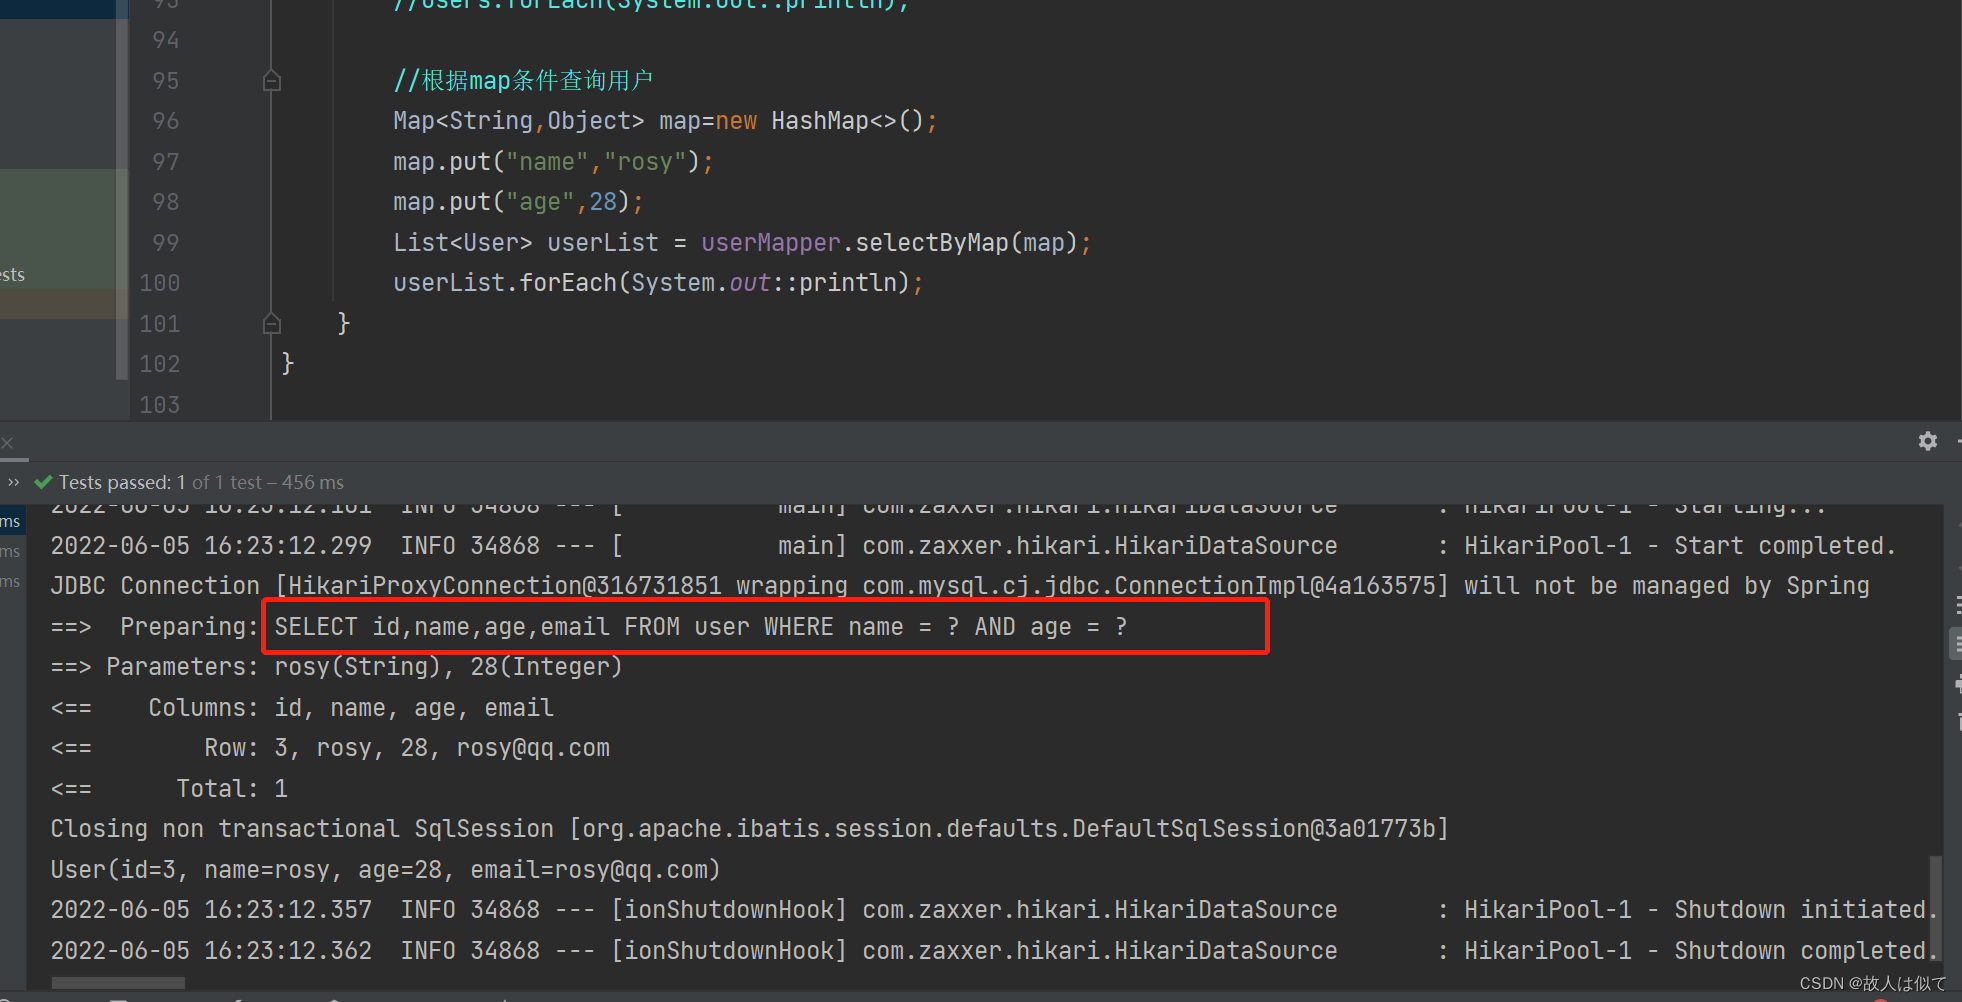
Task: Click 'Row: 3, rosy, 28, rosy@qq.com' line
Action: pyautogui.click(x=407, y=748)
